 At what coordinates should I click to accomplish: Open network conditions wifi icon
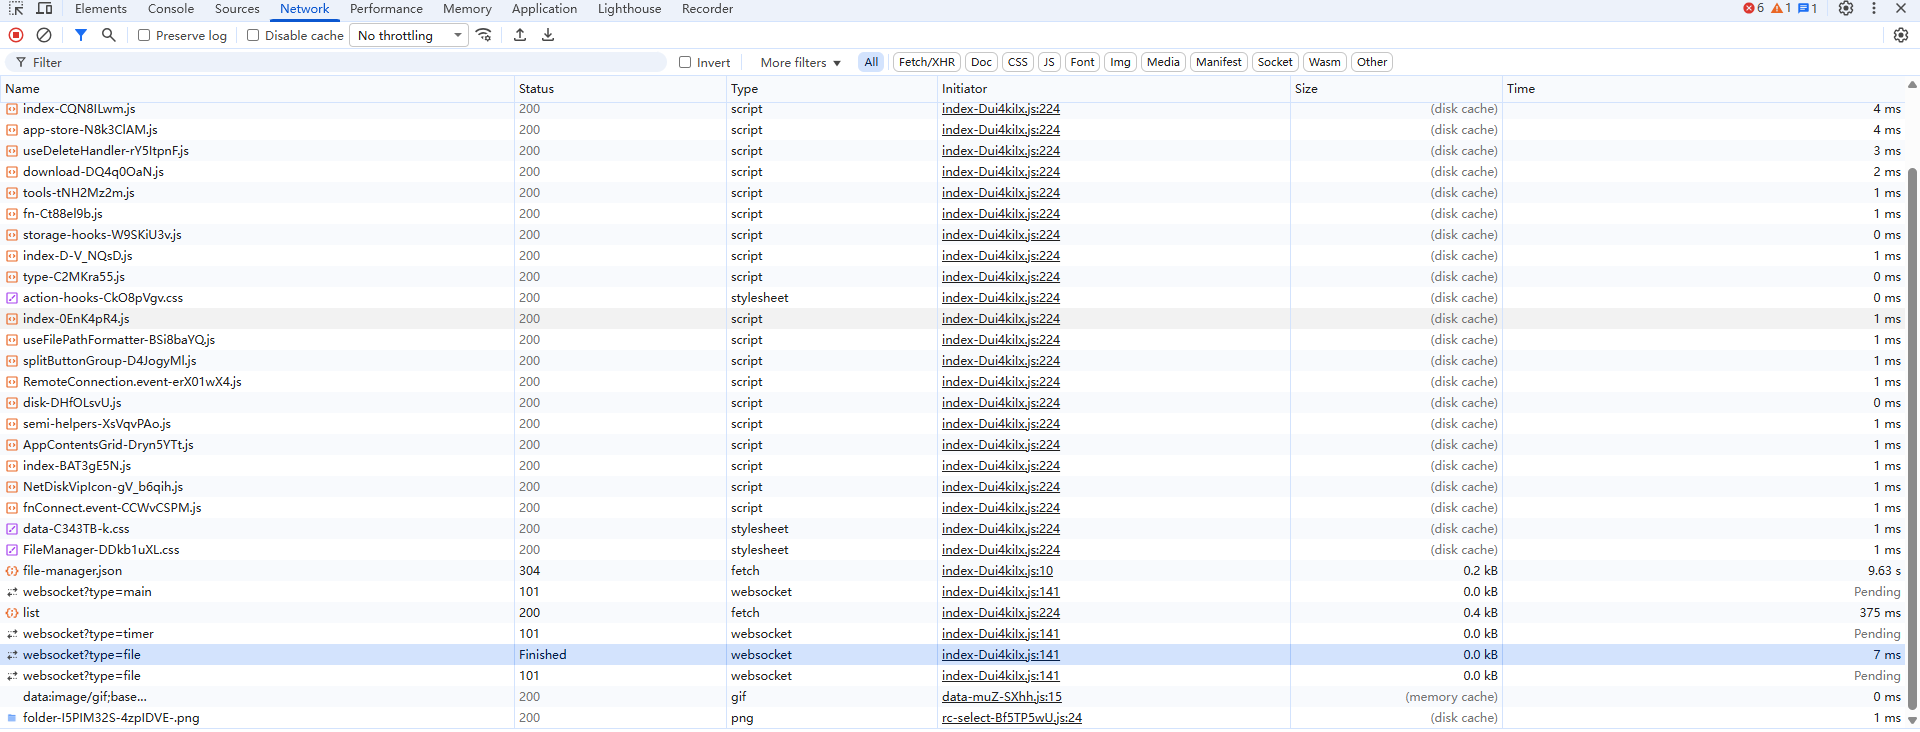click(x=484, y=35)
